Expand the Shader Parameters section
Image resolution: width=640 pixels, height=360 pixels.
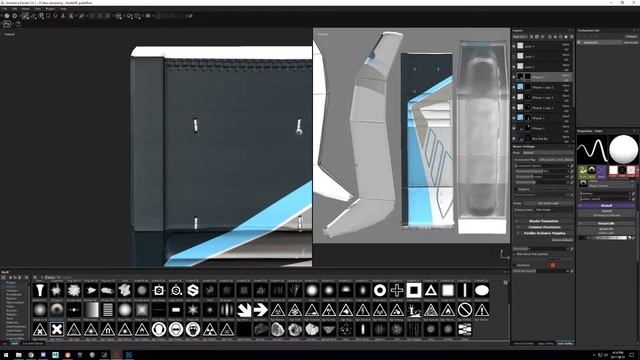click(544, 221)
